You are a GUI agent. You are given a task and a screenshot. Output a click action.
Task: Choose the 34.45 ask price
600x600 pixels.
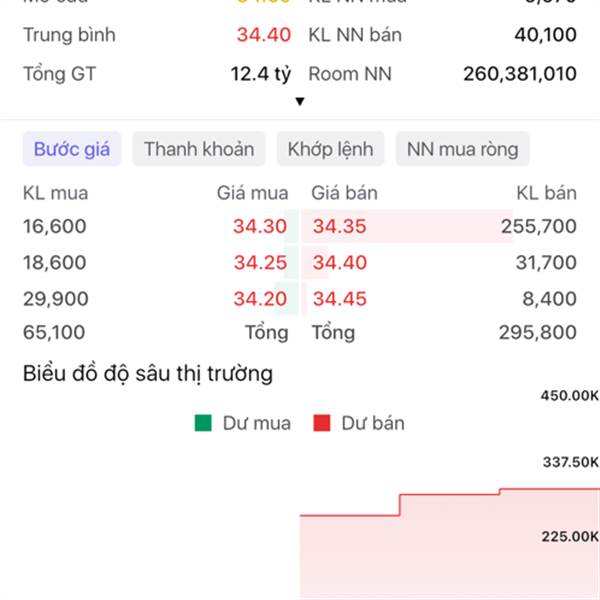tap(340, 299)
